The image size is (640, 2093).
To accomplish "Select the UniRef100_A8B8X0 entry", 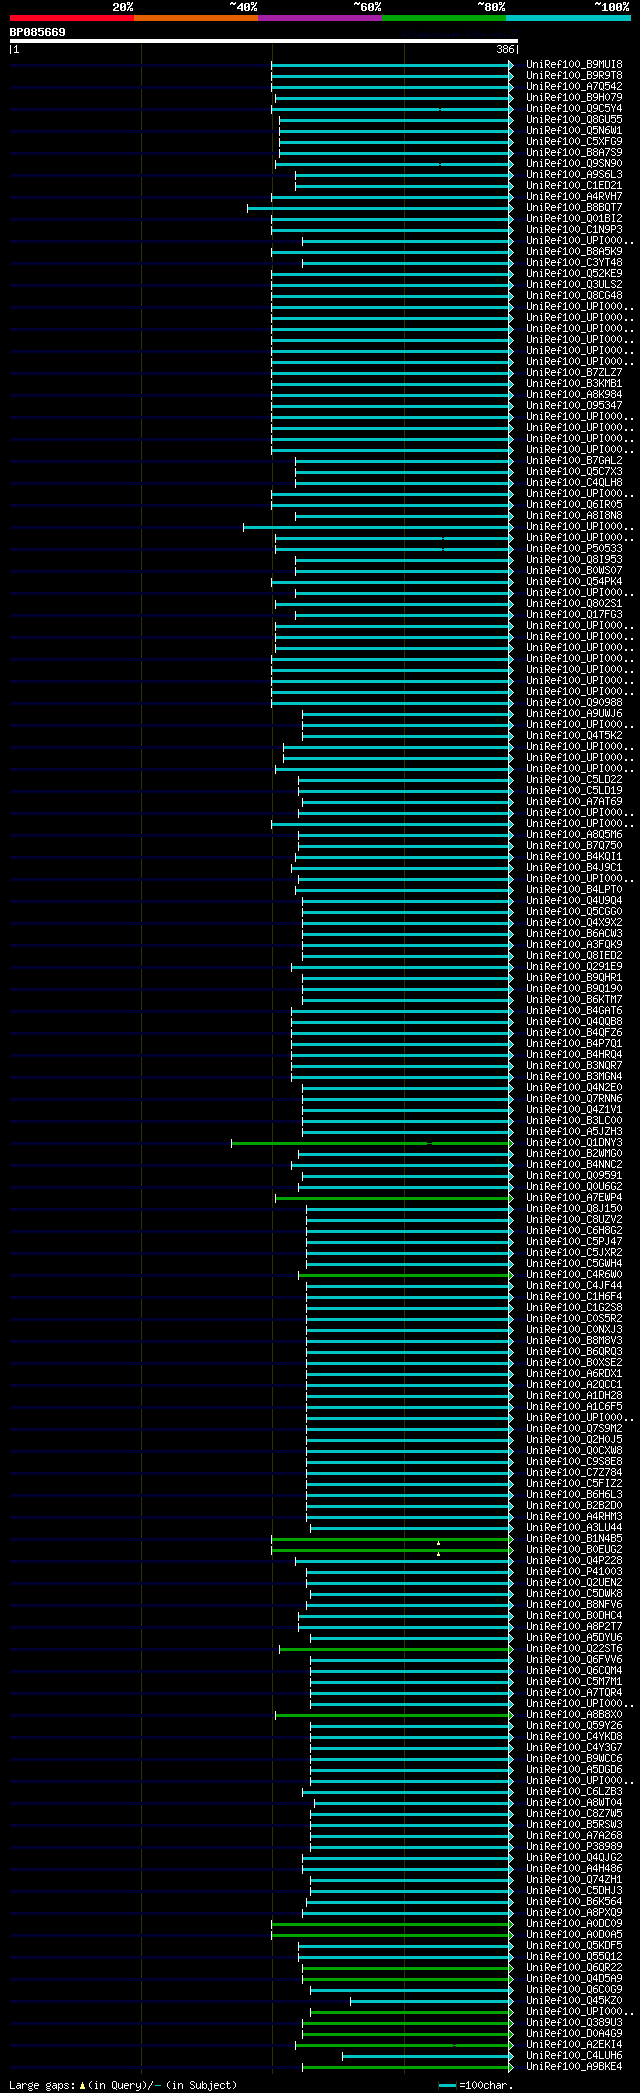I will click(574, 1715).
